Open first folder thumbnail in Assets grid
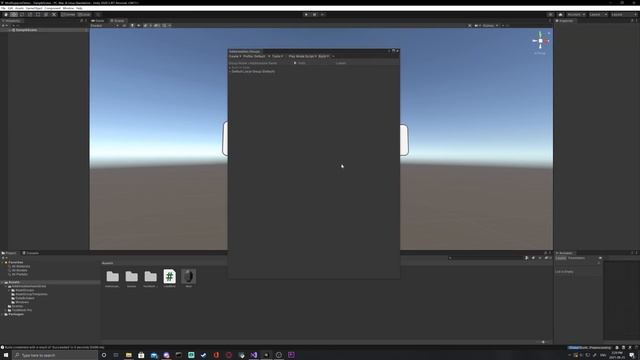640x360 pixels. (x=112, y=277)
